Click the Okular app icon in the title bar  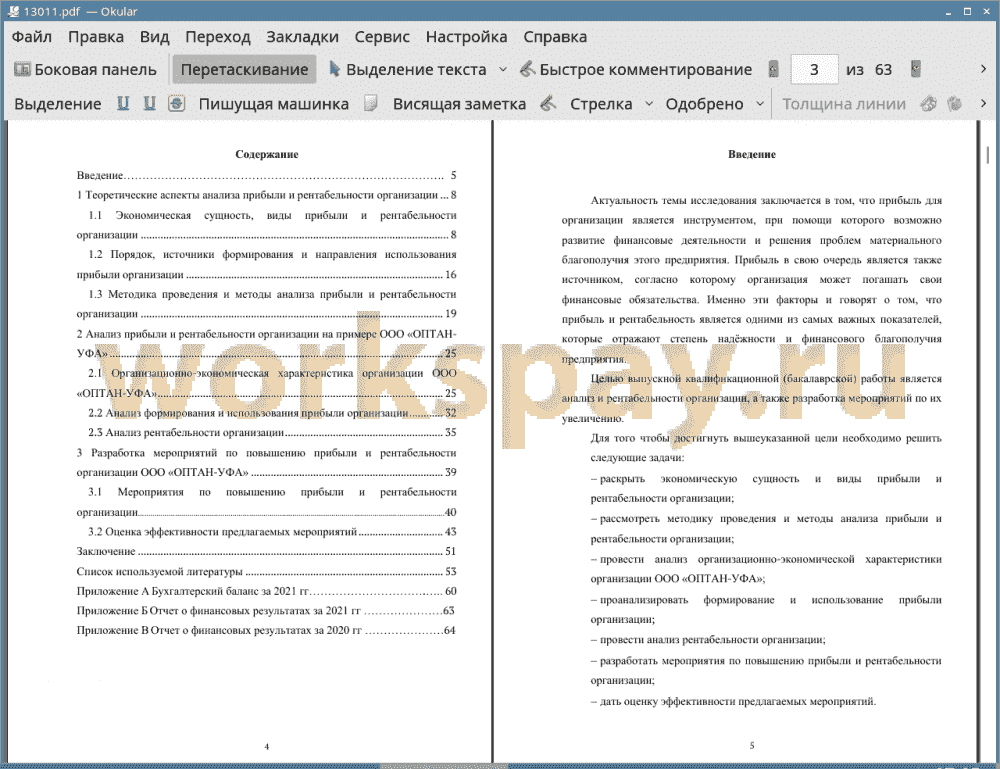tap(13, 11)
